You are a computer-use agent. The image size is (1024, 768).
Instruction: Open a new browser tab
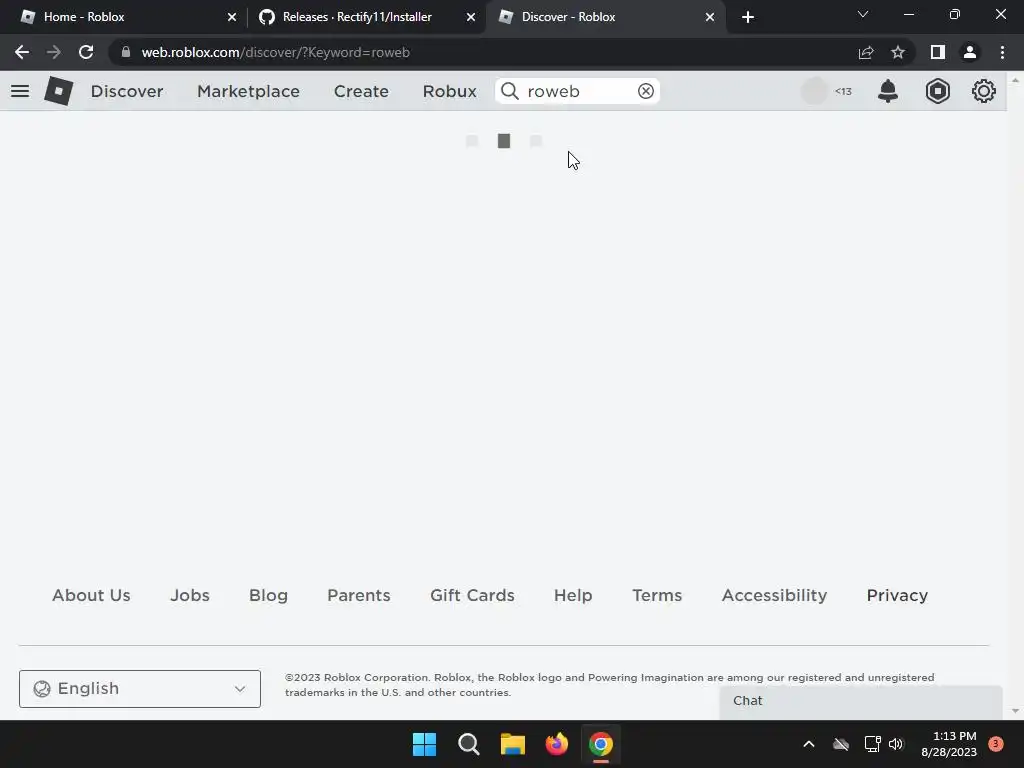[748, 17]
